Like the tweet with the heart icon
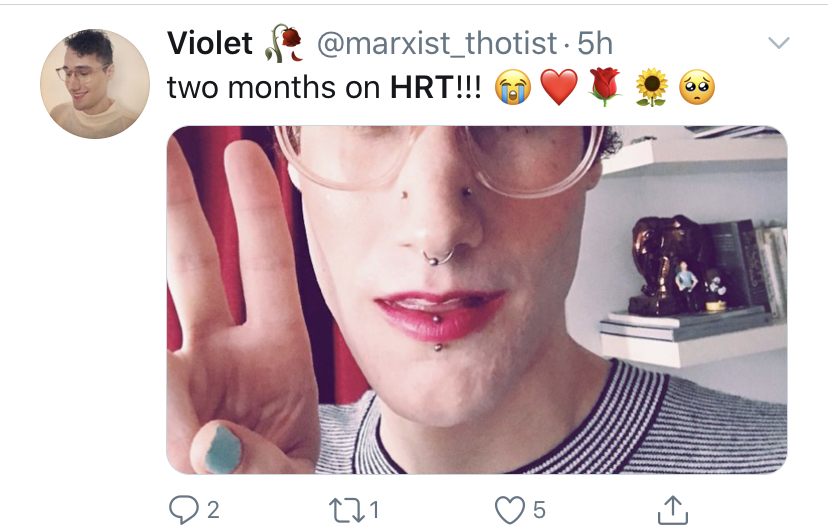The image size is (828, 526). [510, 510]
